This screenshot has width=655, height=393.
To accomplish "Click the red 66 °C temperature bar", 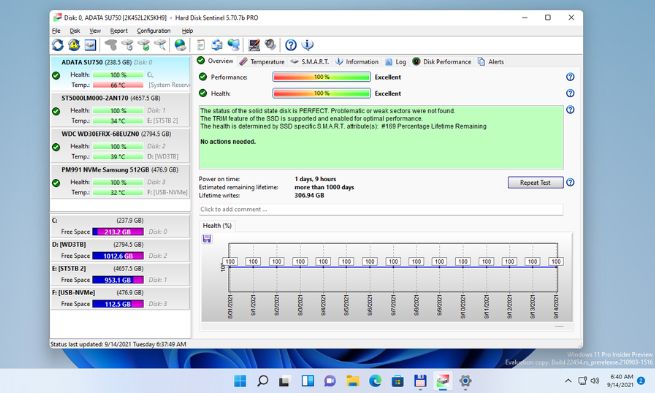I will coord(118,85).
